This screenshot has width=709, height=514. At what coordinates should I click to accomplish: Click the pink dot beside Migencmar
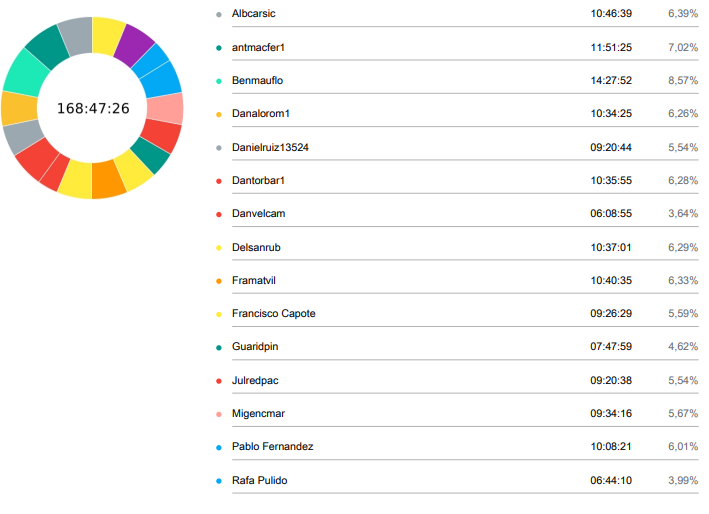click(x=218, y=414)
